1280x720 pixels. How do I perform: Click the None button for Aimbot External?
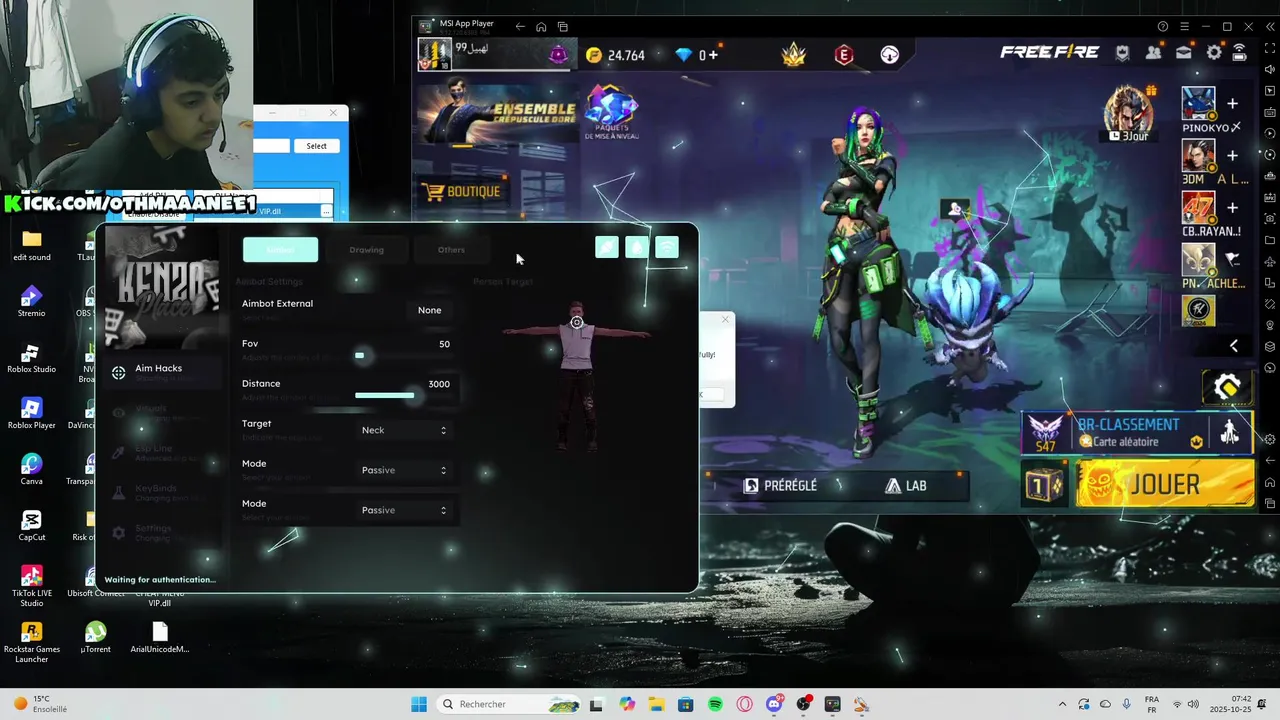point(429,310)
